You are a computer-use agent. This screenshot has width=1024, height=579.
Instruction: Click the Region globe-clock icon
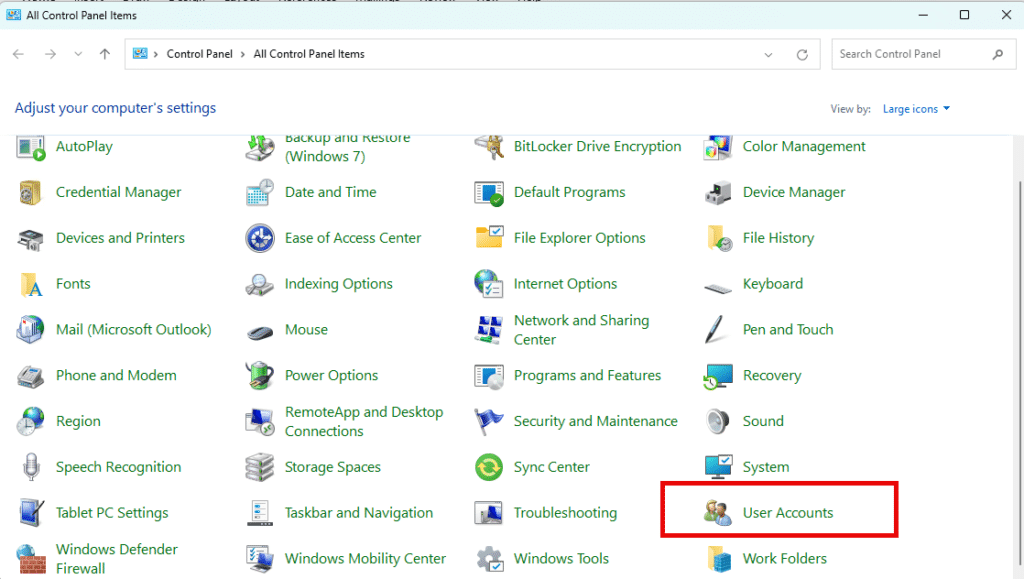pyautogui.click(x=30, y=422)
